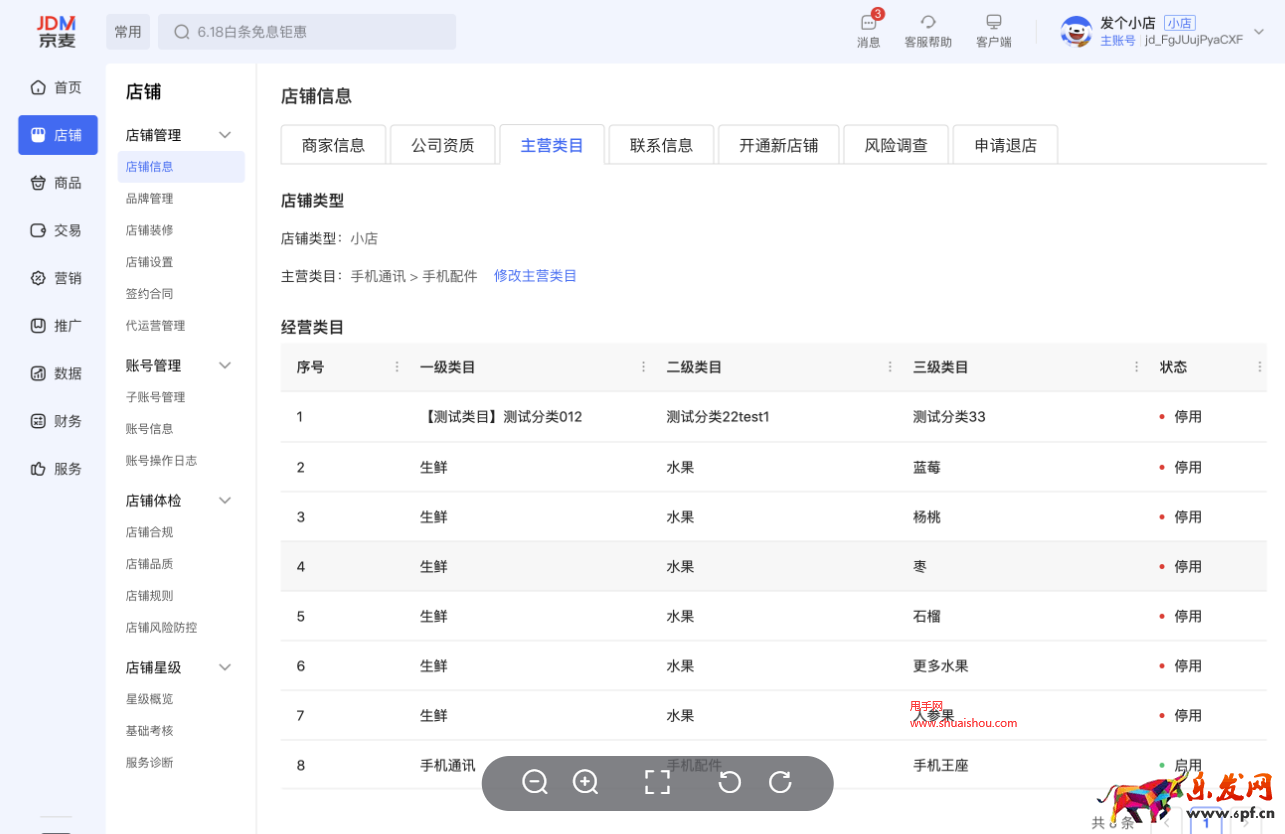Open 星级概览 in side menu
The width and height of the screenshot is (1285, 834).
click(x=149, y=699)
